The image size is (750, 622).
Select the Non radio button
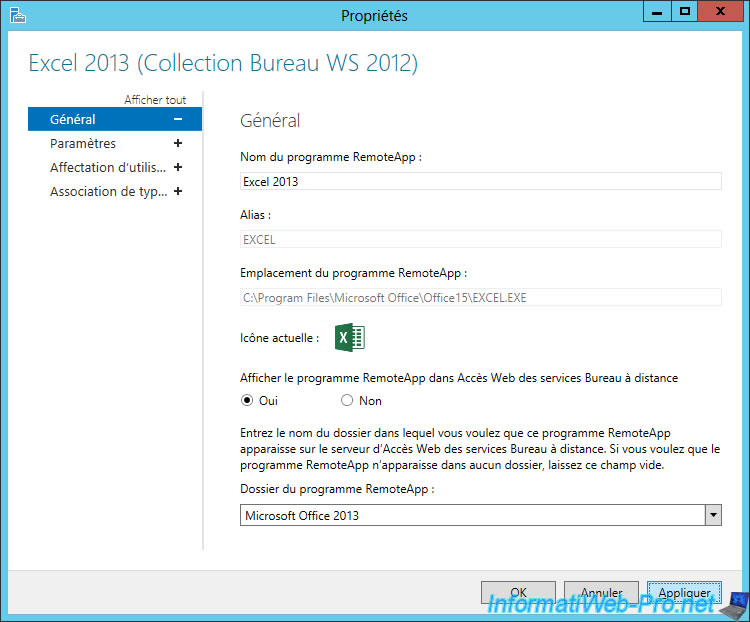(x=347, y=400)
